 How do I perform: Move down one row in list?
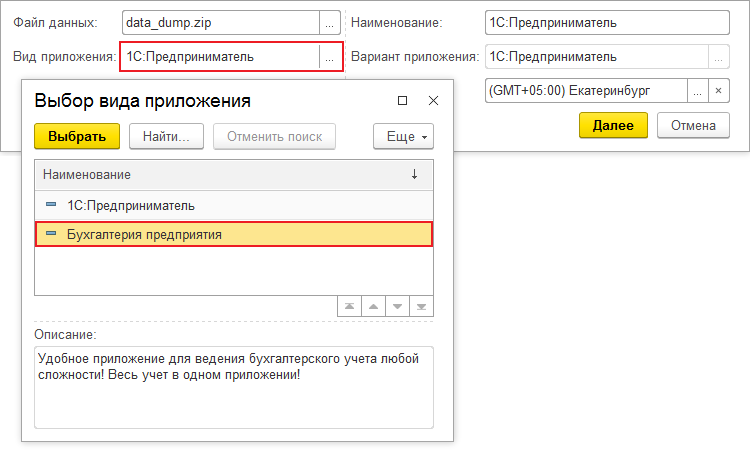[x=397, y=306]
